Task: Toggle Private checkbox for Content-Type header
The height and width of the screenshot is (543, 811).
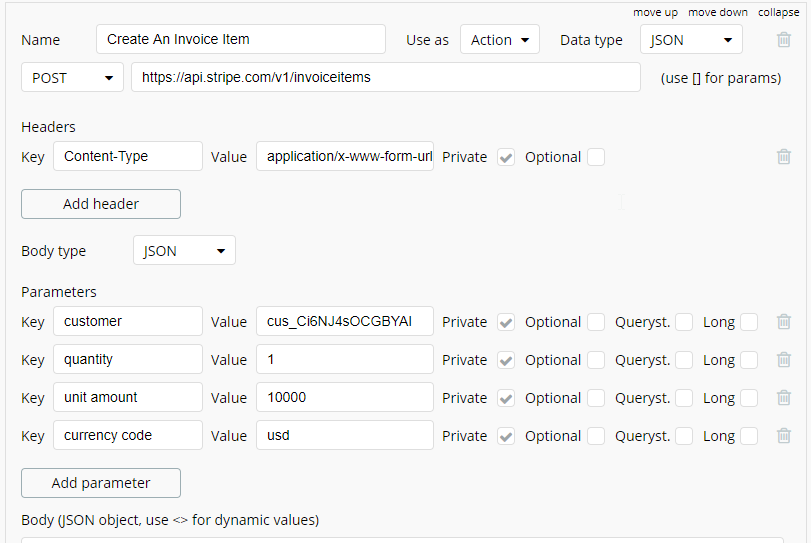Action: (506, 157)
